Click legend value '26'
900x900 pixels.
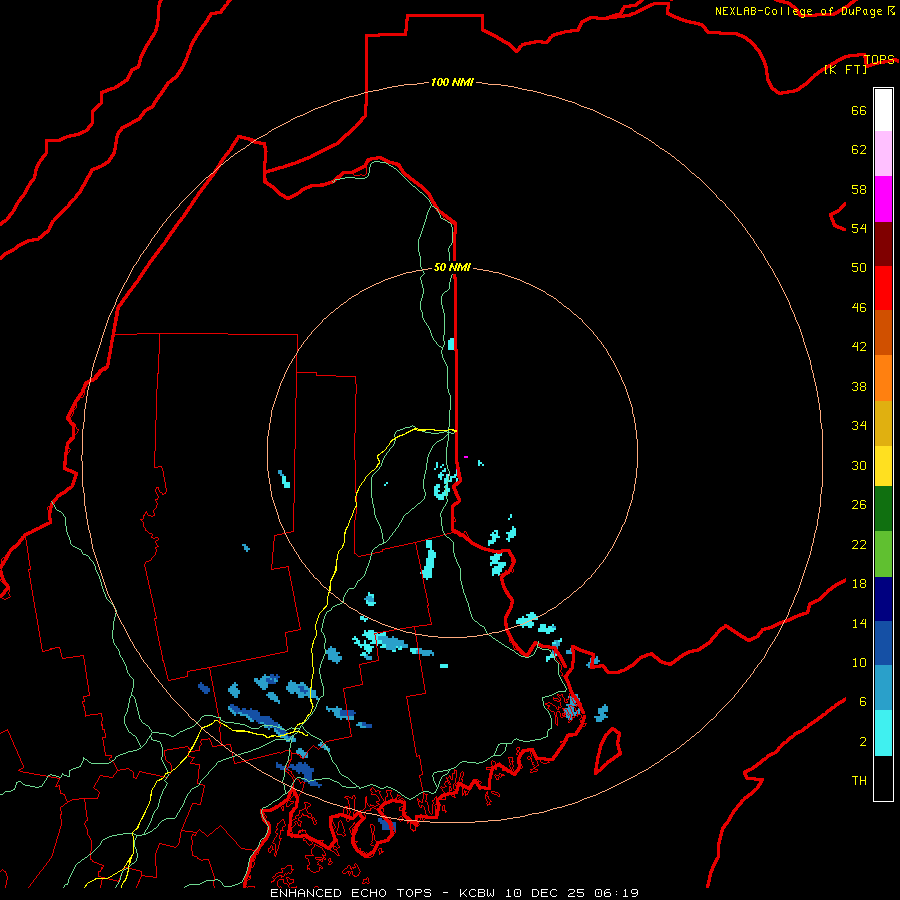click(x=859, y=505)
